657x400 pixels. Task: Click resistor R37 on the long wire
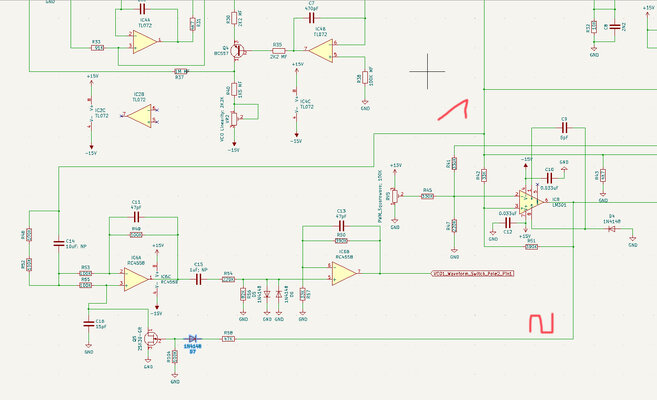(181, 72)
